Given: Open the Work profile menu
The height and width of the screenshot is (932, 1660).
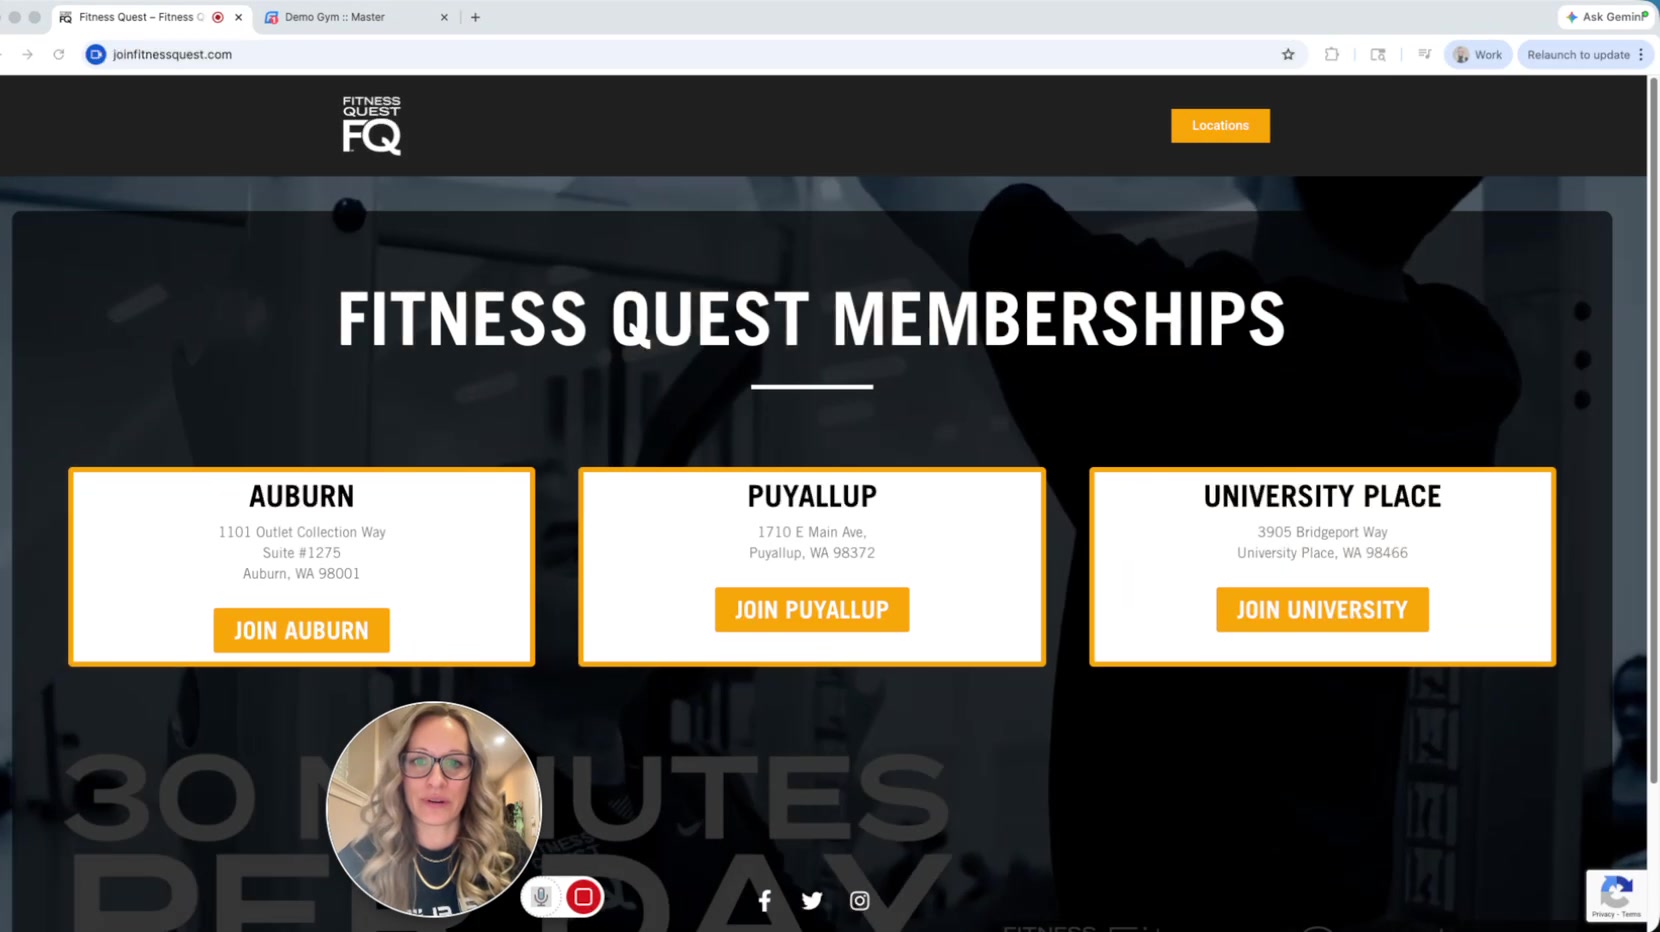Looking at the screenshot, I should [1478, 55].
